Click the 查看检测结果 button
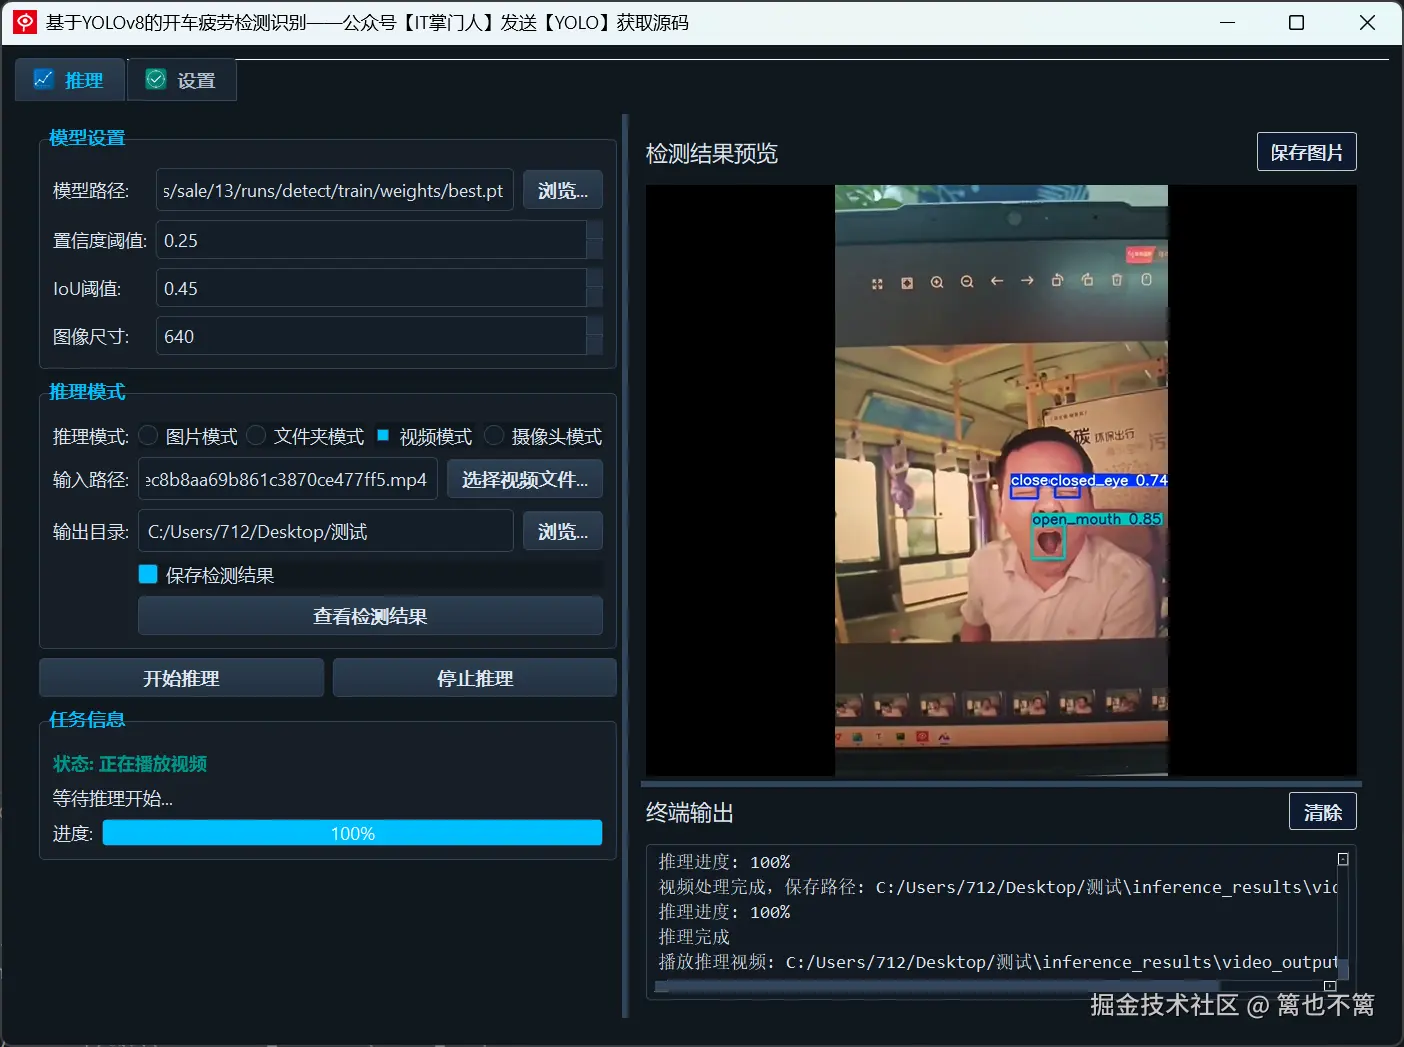The image size is (1404, 1047). (370, 616)
